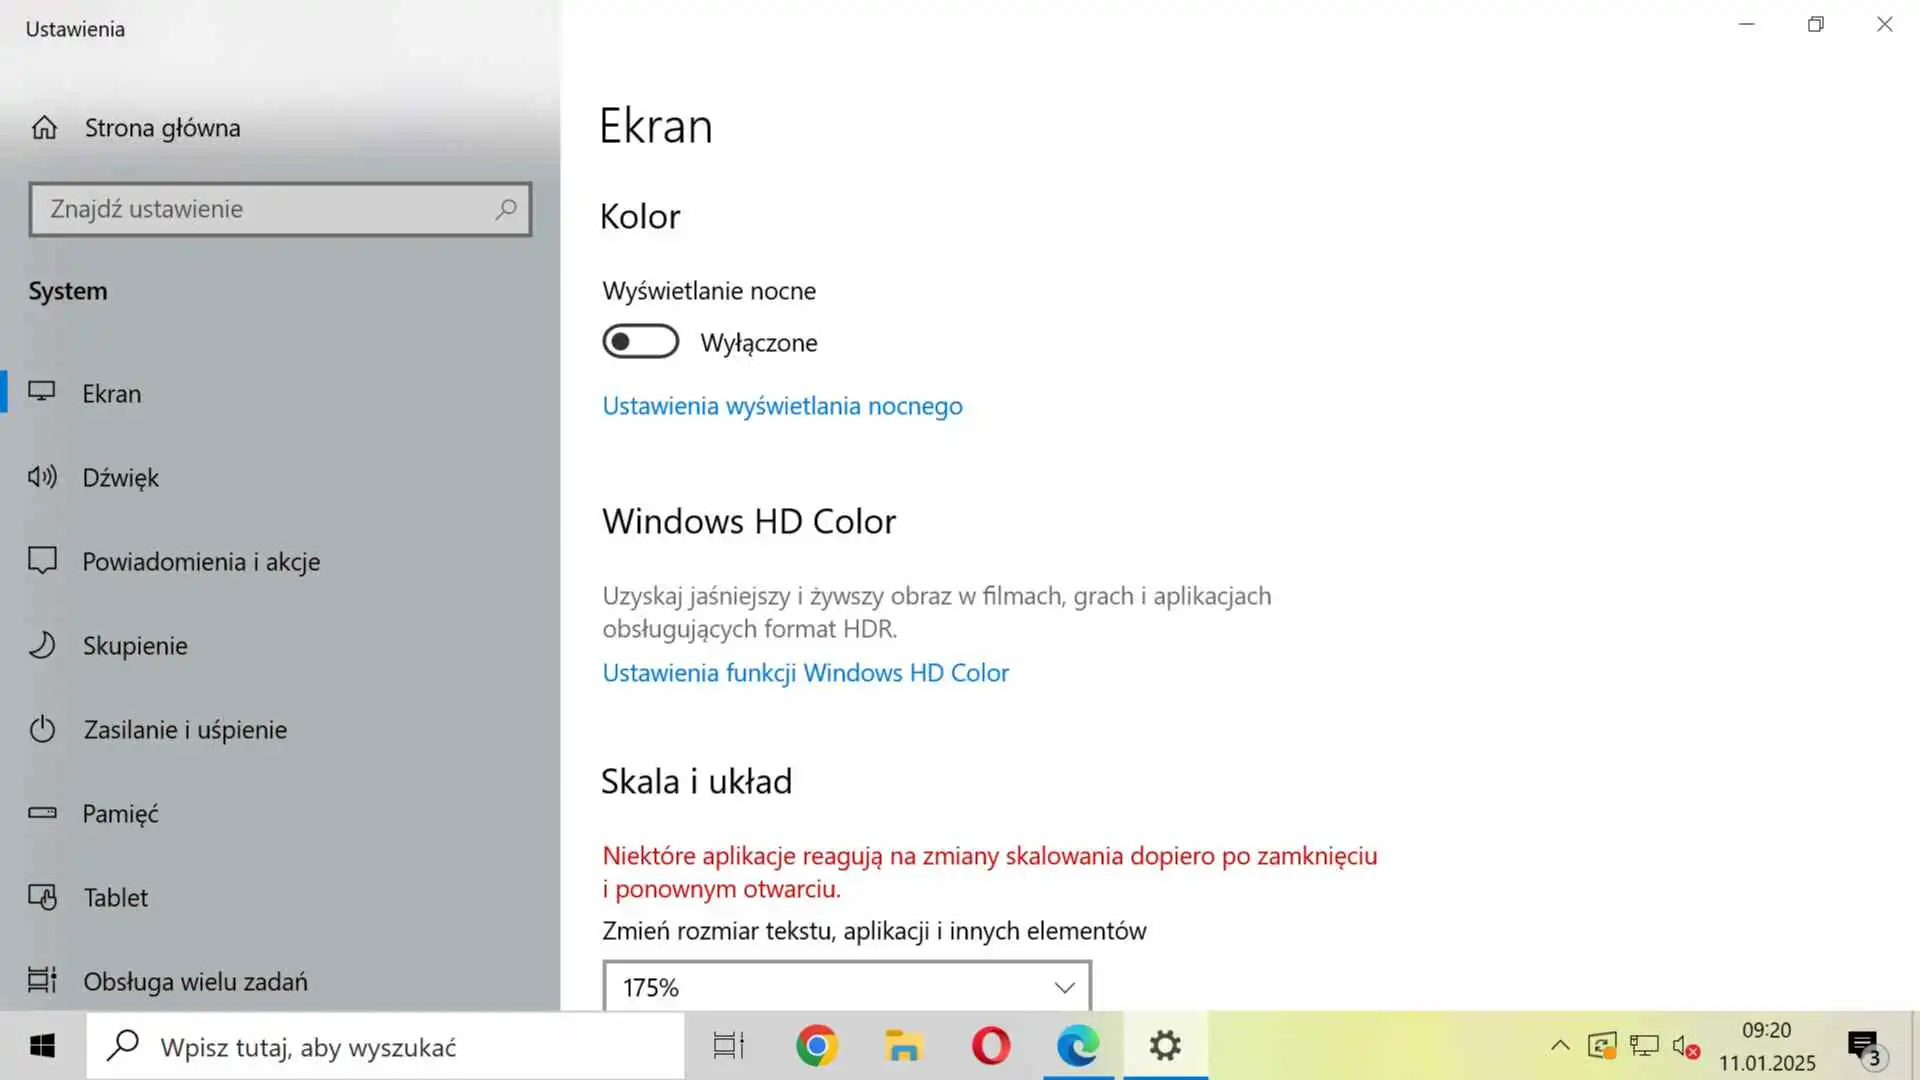
Task: Select Ekran in the System menu
Action: (x=112, y=394)
